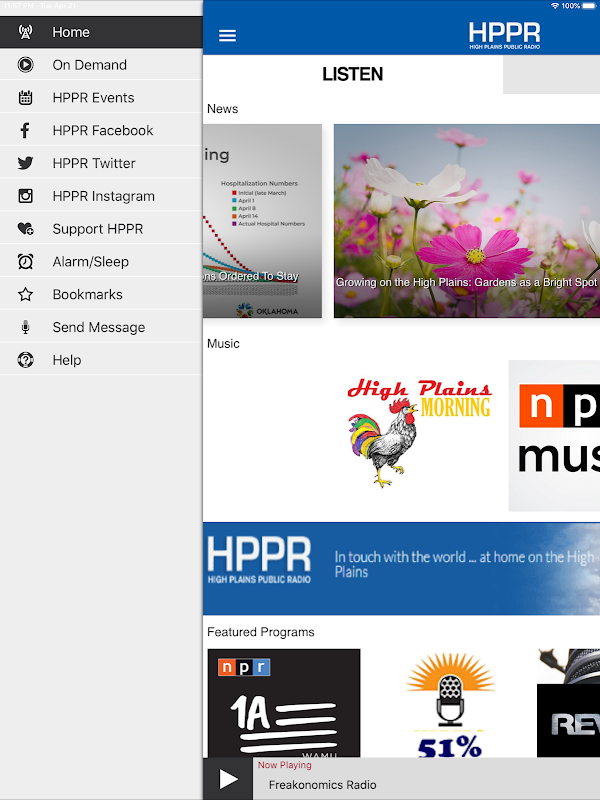
Task: Choose Support HPPR menu entry
Action: [x=101, y=229]
